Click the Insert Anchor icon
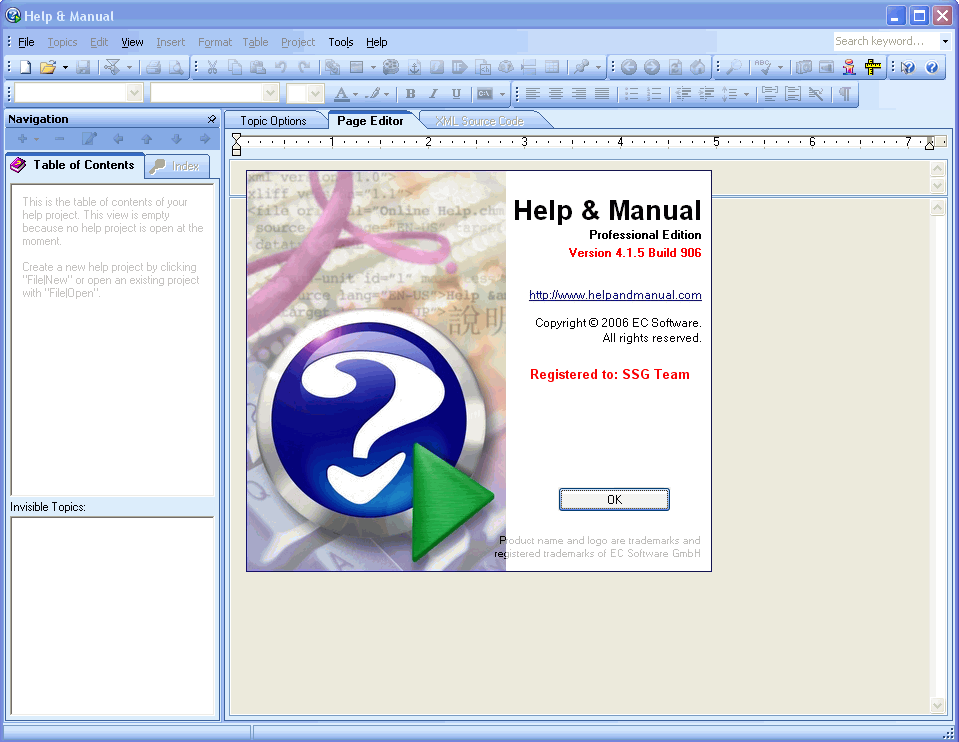This screenshot has width=959, height=742. (415, 67)
